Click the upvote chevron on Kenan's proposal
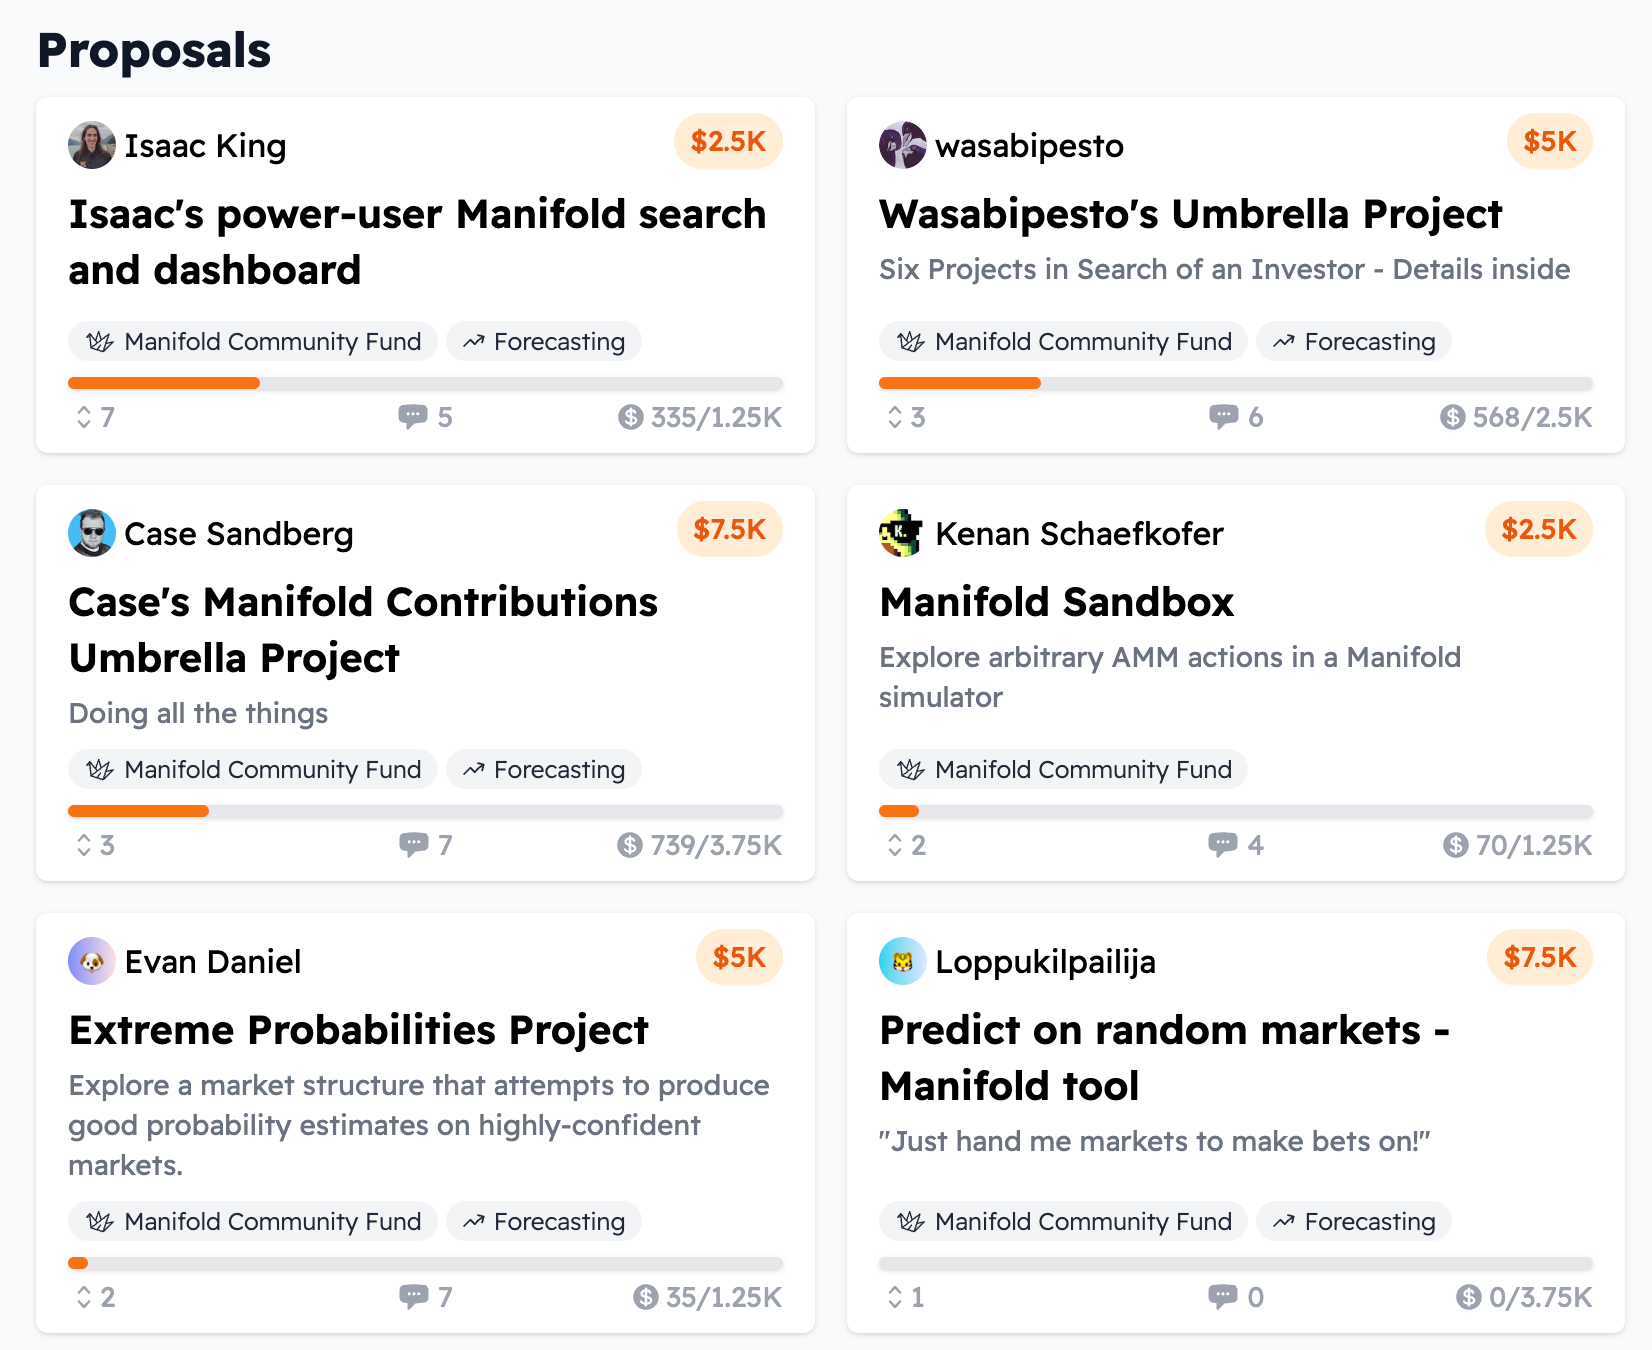The height and width of the screenshot is (1350, 1652). click(896, 838)
